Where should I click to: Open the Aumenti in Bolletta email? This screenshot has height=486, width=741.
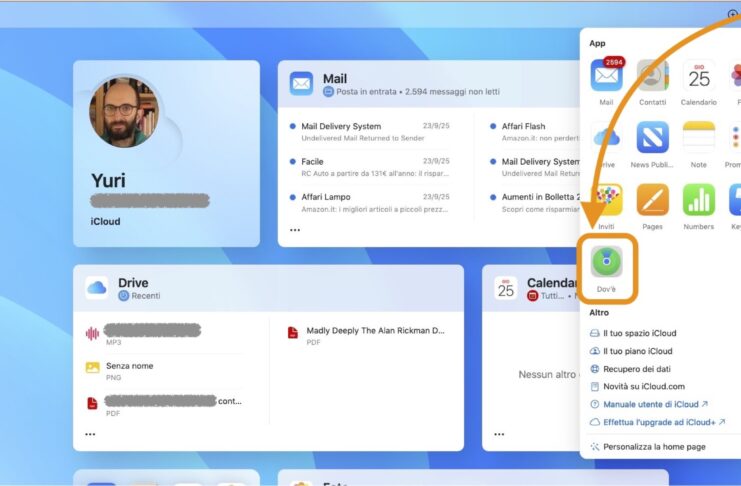(534, 202)
